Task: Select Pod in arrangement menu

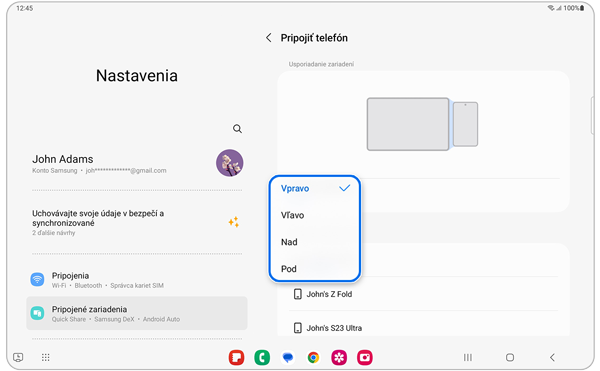Action: click(315, 269)
